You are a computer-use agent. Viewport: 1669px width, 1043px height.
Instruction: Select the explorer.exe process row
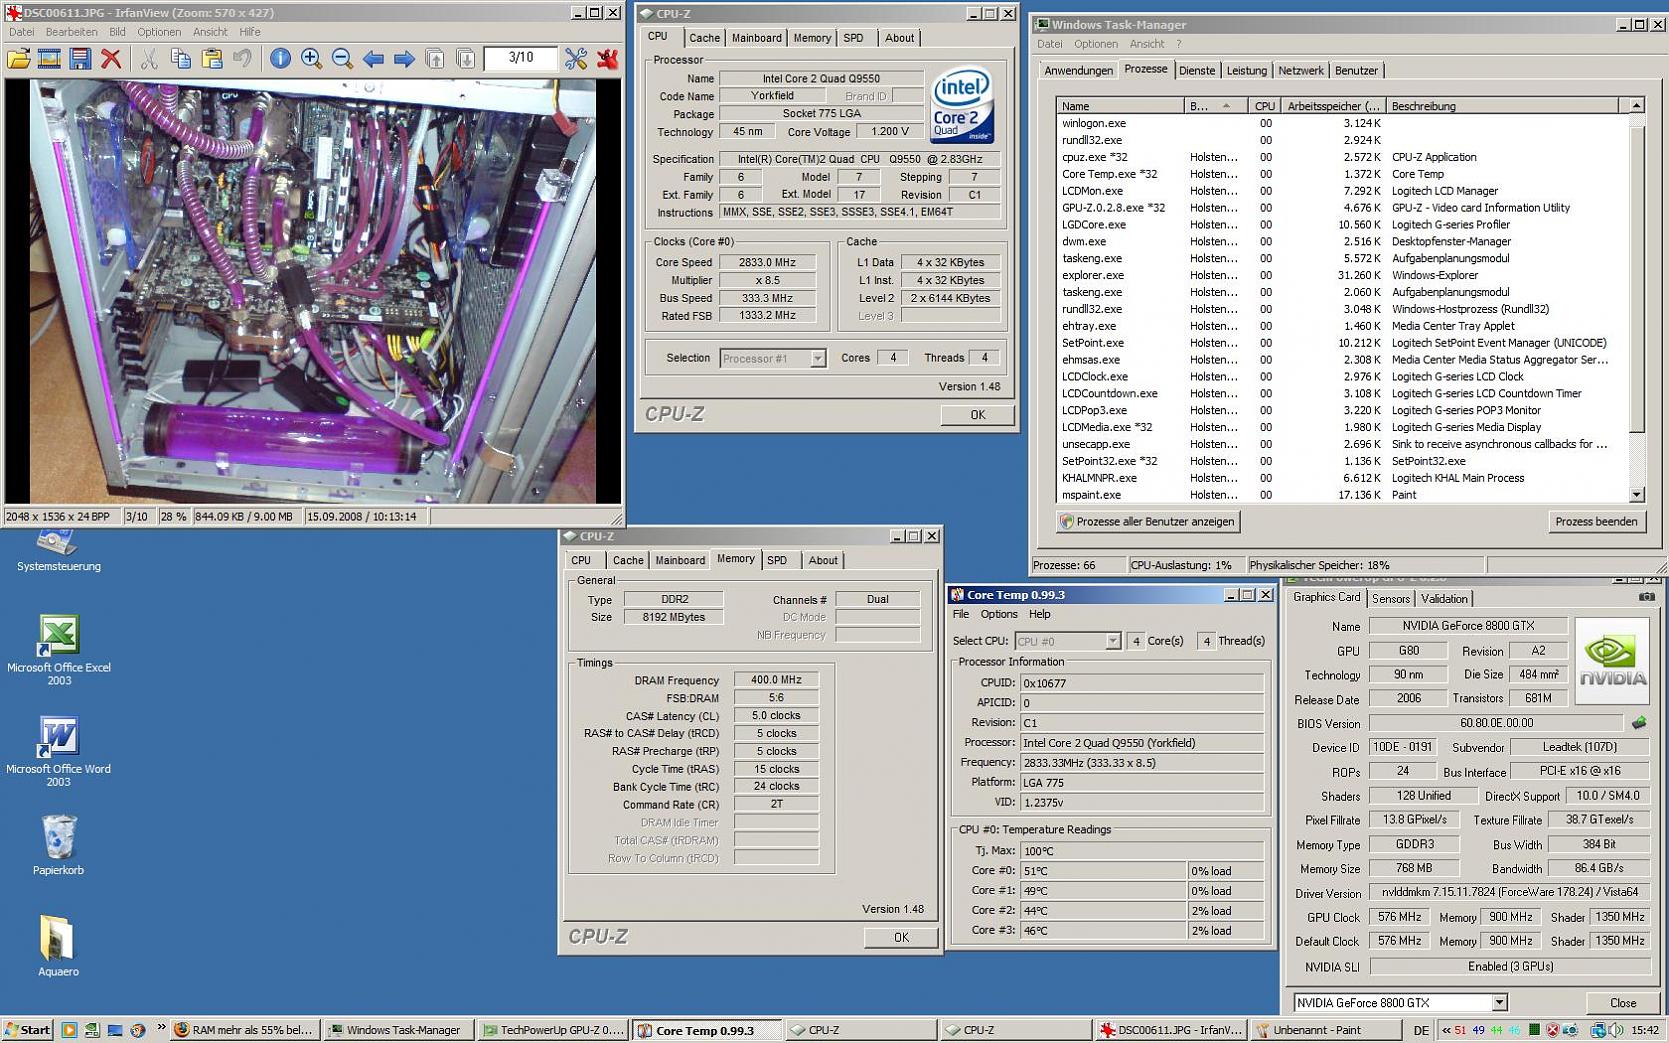point(1342,275)
